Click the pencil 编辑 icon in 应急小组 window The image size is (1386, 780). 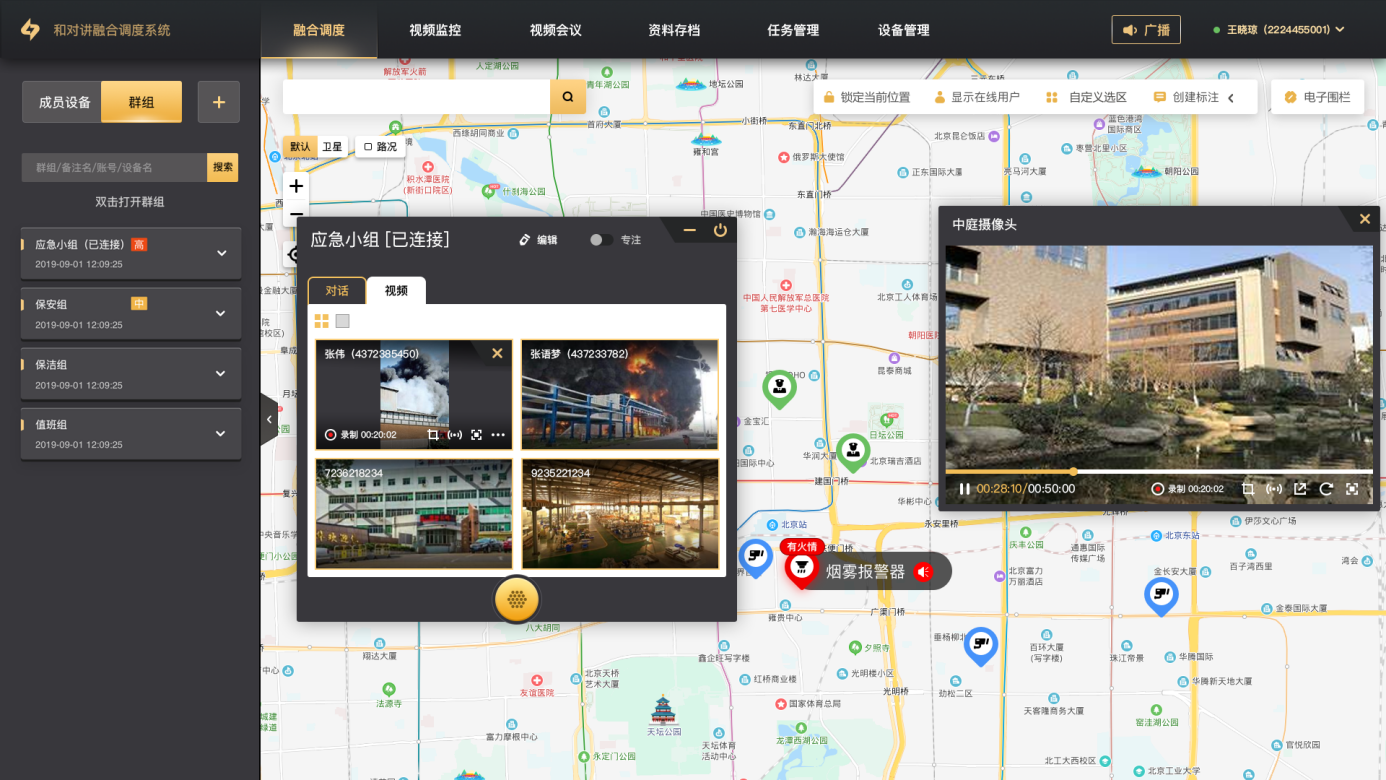pos(524,240)
